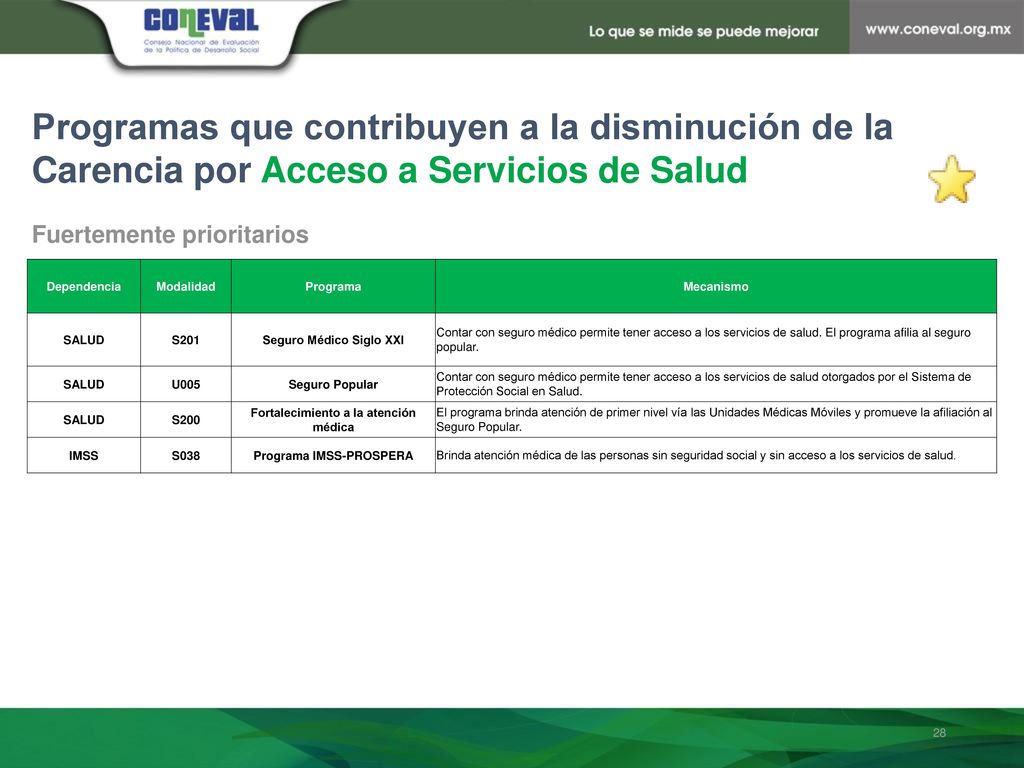
Task: Click mechanism text mentioning 'Unidades Médicas Móviles'
Action: [714, 419]
